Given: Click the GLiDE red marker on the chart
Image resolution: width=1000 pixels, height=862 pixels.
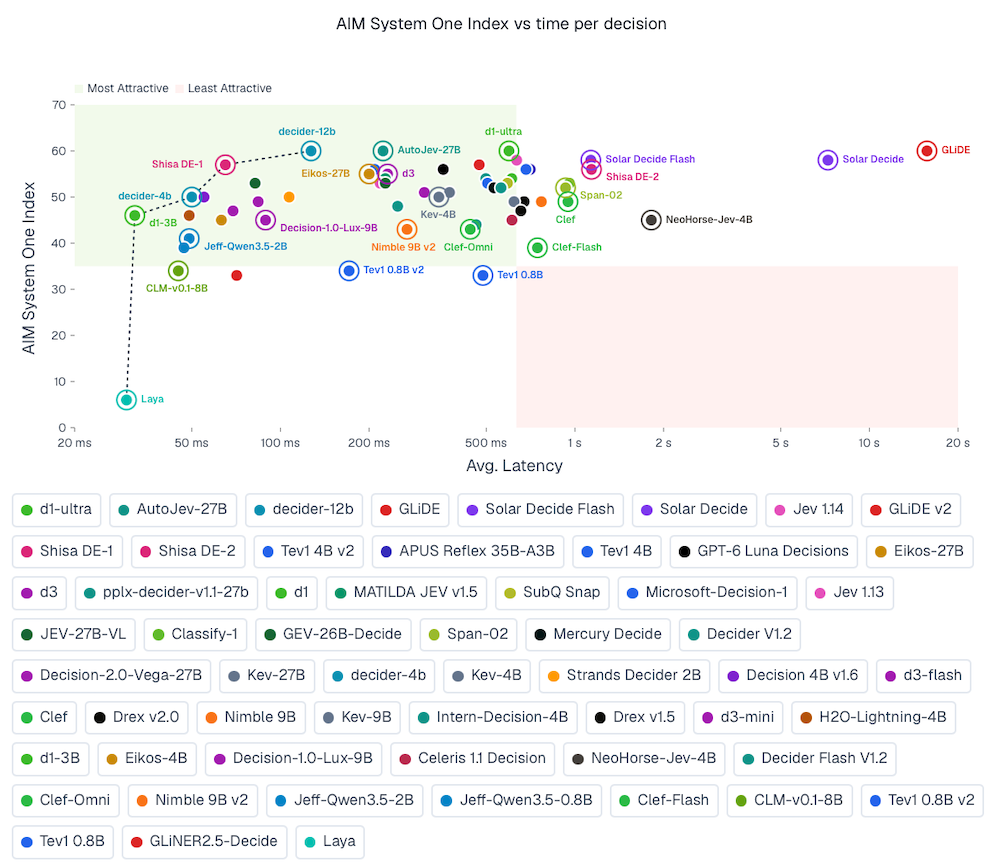Looking at the screenshot, I should tap(927, 150).
